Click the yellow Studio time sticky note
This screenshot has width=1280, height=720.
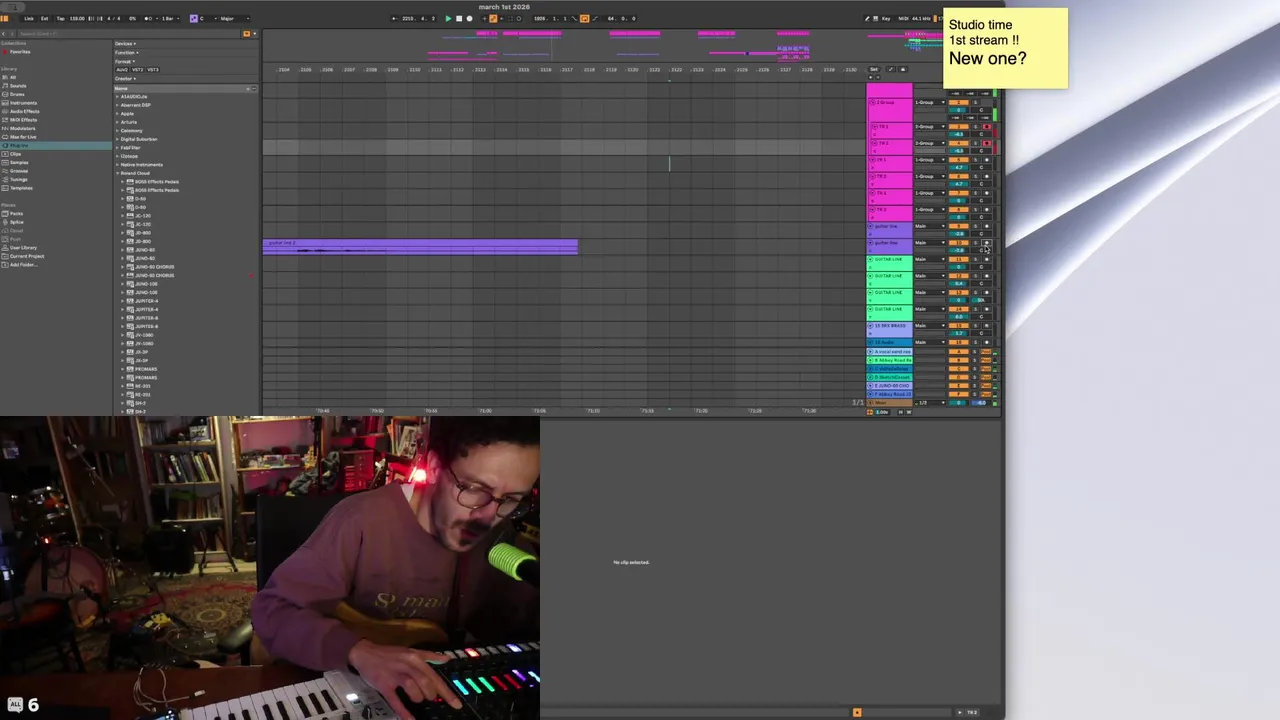point(1005,48)
